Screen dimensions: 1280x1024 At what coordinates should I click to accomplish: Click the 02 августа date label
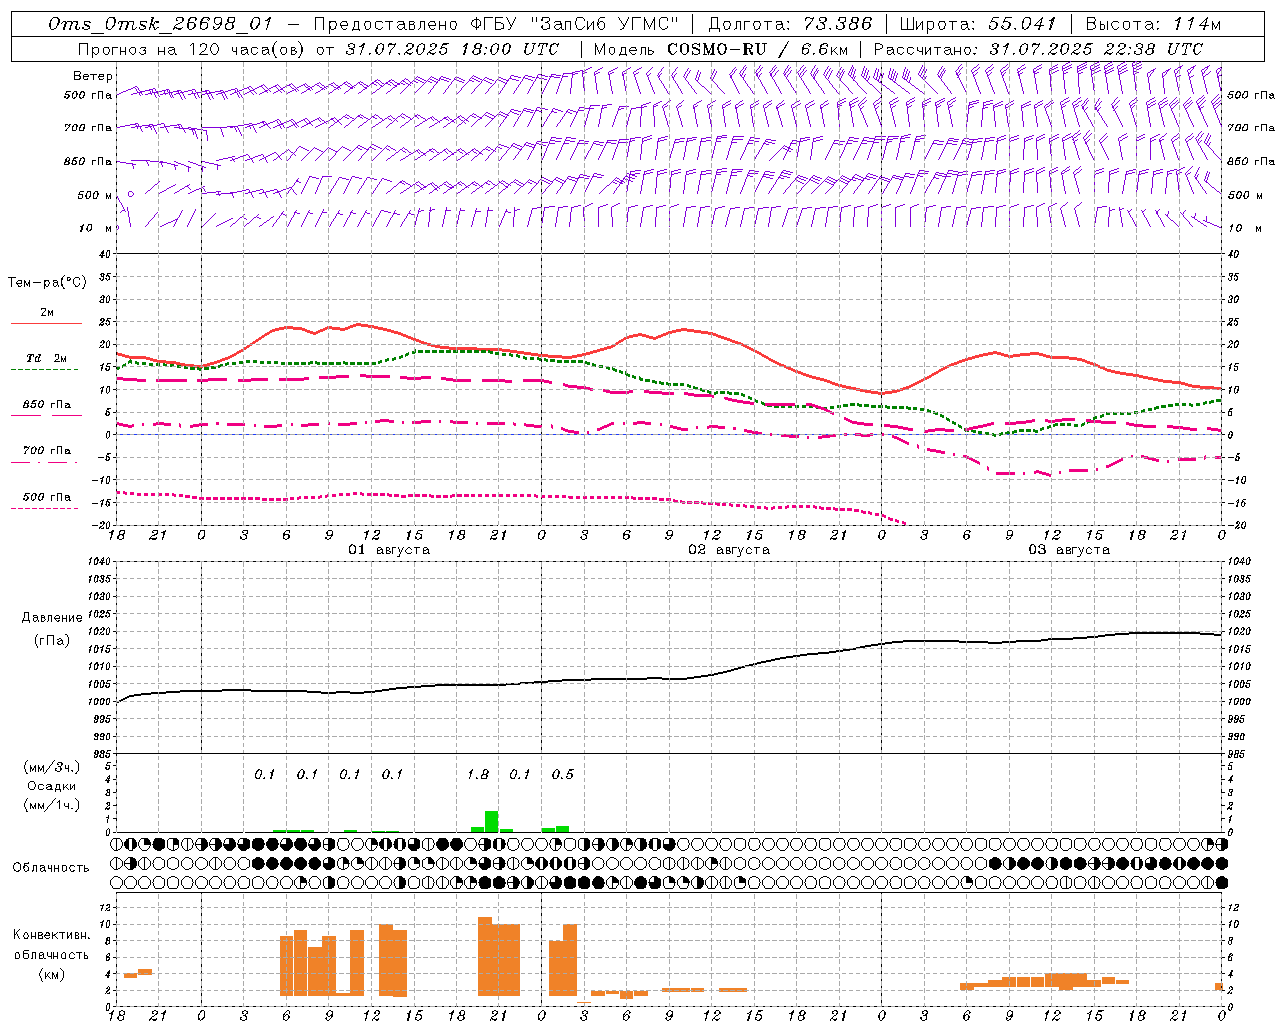pos(729,550)
